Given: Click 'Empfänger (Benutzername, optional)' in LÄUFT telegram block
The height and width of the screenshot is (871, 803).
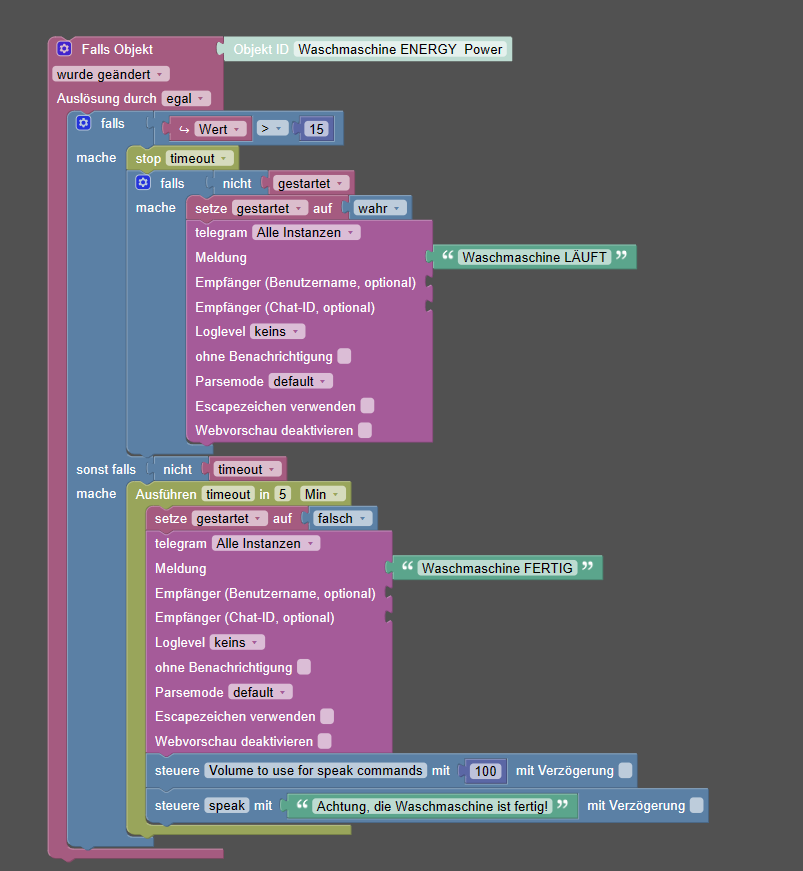Looking at the screenshot, I should click(x=305, y=283).
